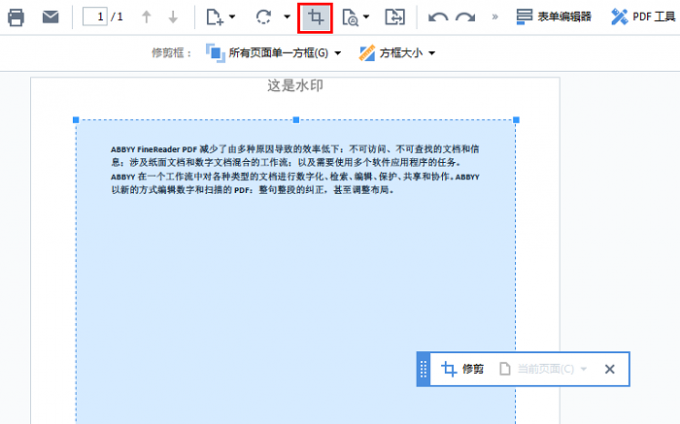Open 所有页面单一方框(G) dropdown
680x424 pixels.
click(273, 53)
